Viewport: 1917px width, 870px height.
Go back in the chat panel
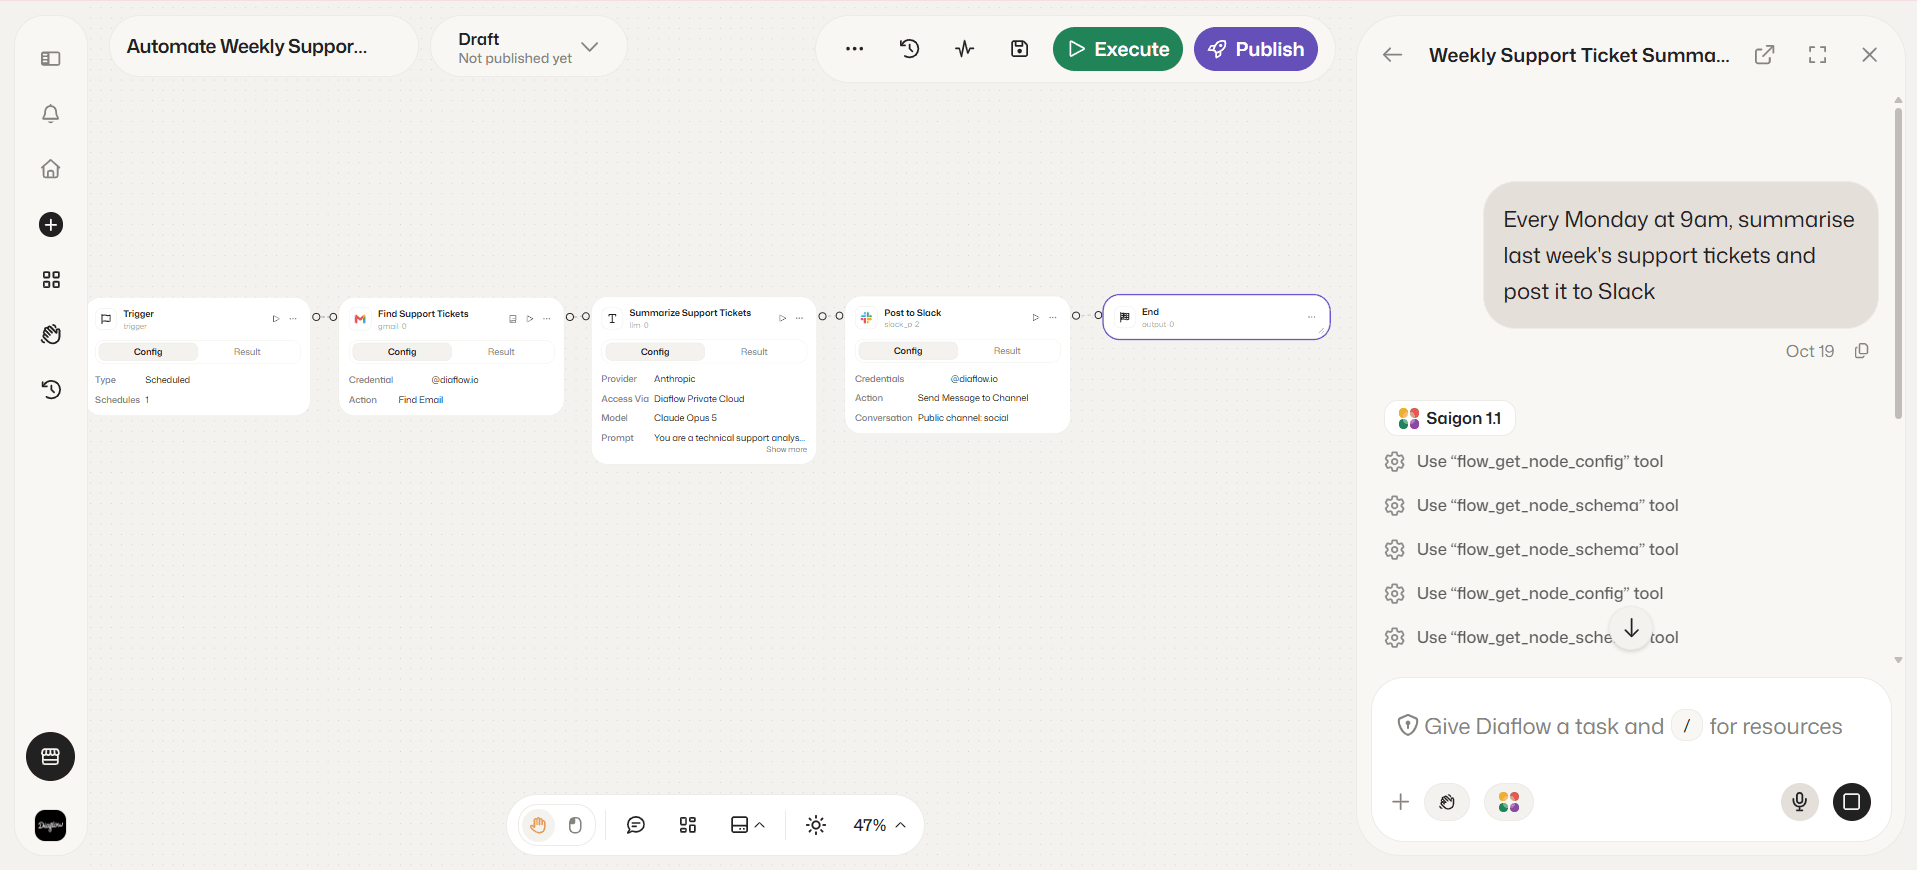coord(1392,55)
